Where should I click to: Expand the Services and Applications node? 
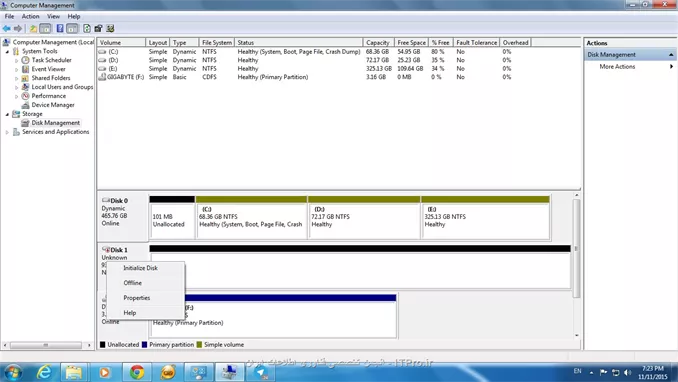pyautogui.click(x=7, y=132)
